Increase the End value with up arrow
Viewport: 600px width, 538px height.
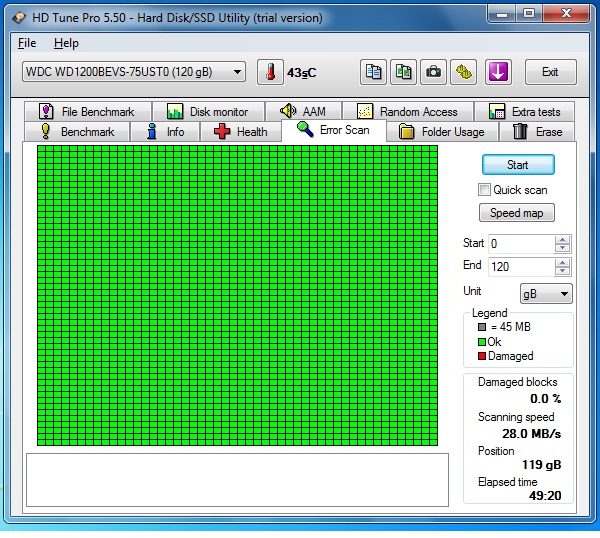click(x=562, y=262)
